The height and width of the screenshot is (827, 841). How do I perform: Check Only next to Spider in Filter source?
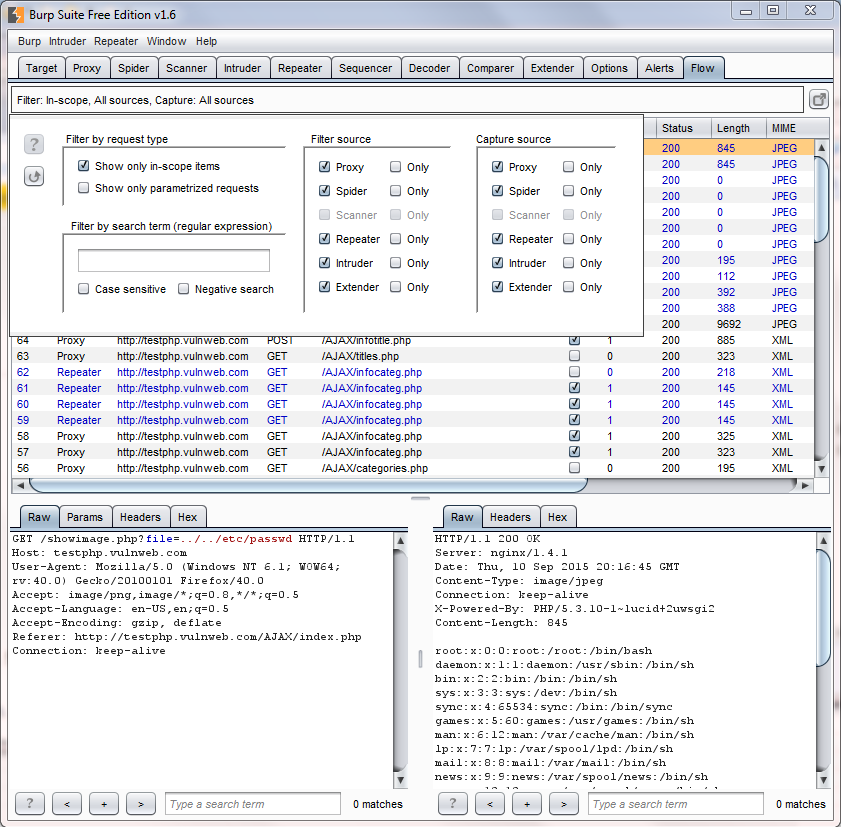pyautogui.click(x=395, y=190)
